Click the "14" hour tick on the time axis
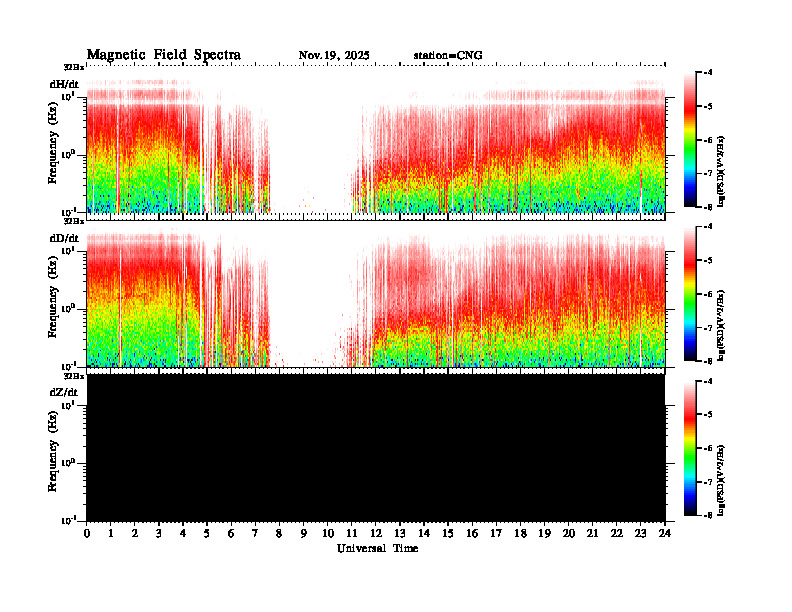The width and height of the screenshot is (792, 612). pos(424,534)
